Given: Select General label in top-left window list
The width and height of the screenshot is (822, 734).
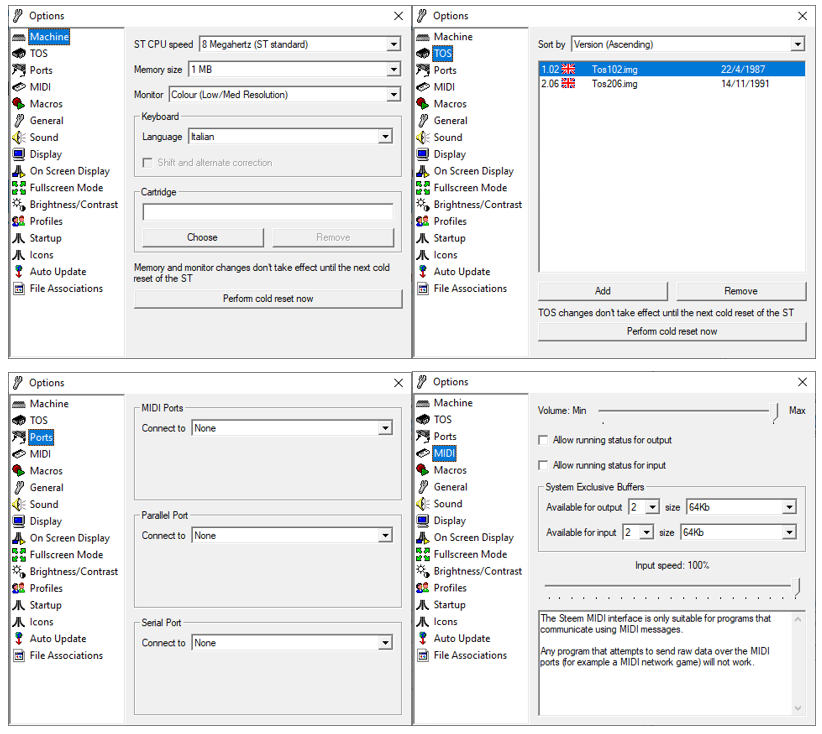Looking at the screenshot, I should (47, 121).
